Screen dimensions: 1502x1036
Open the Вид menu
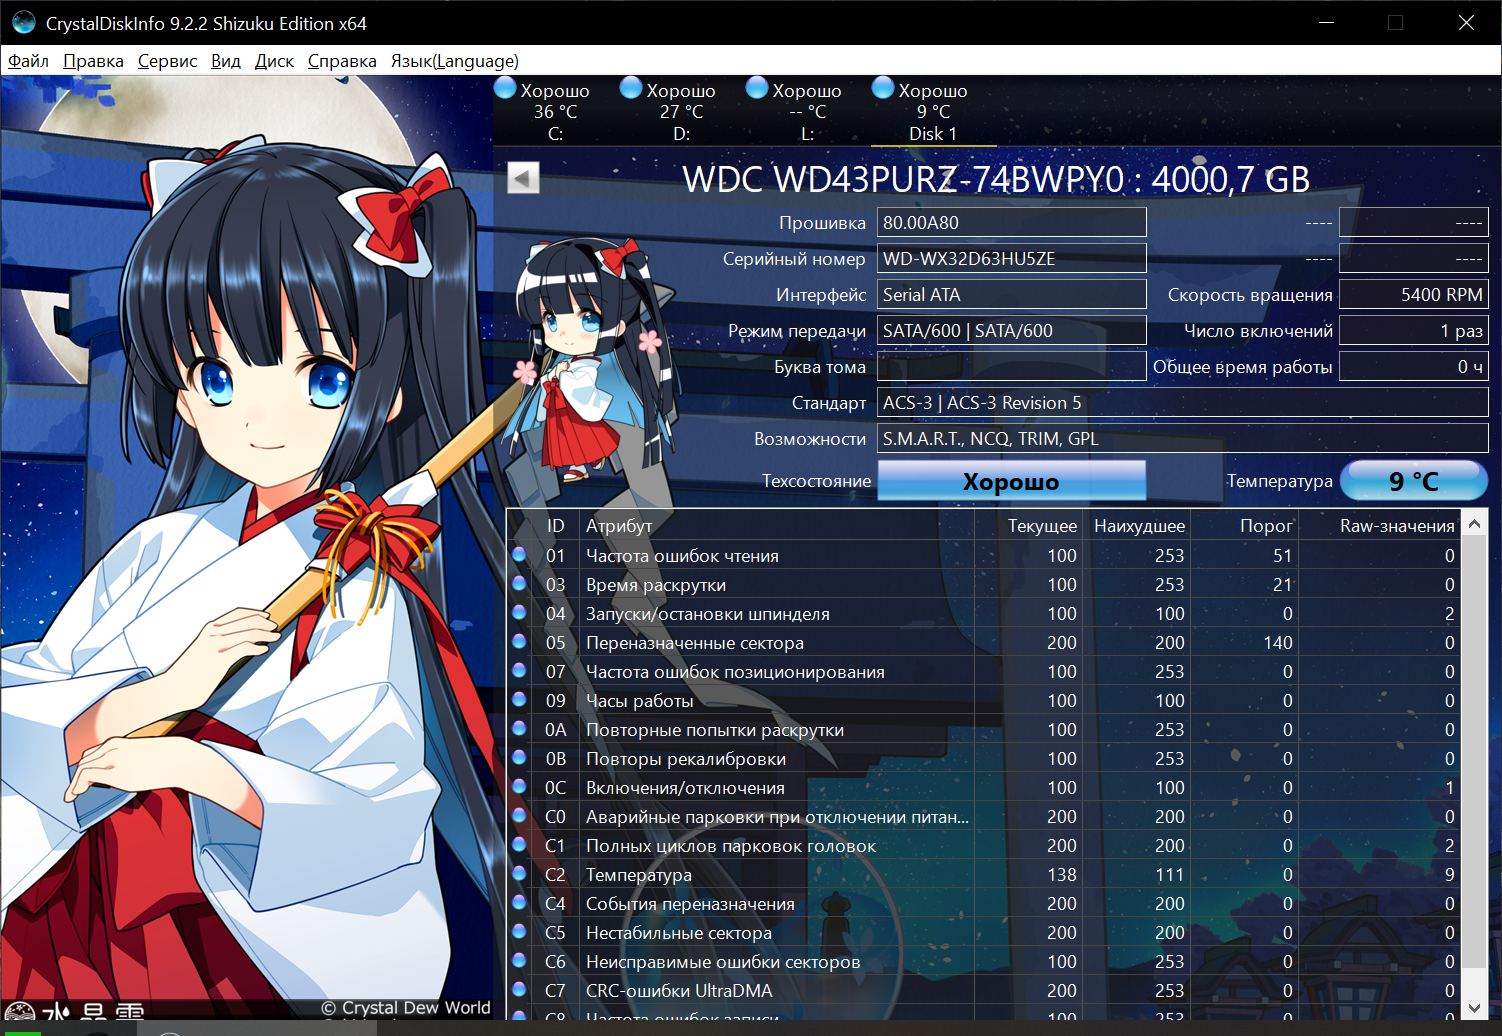pos(226,61)
